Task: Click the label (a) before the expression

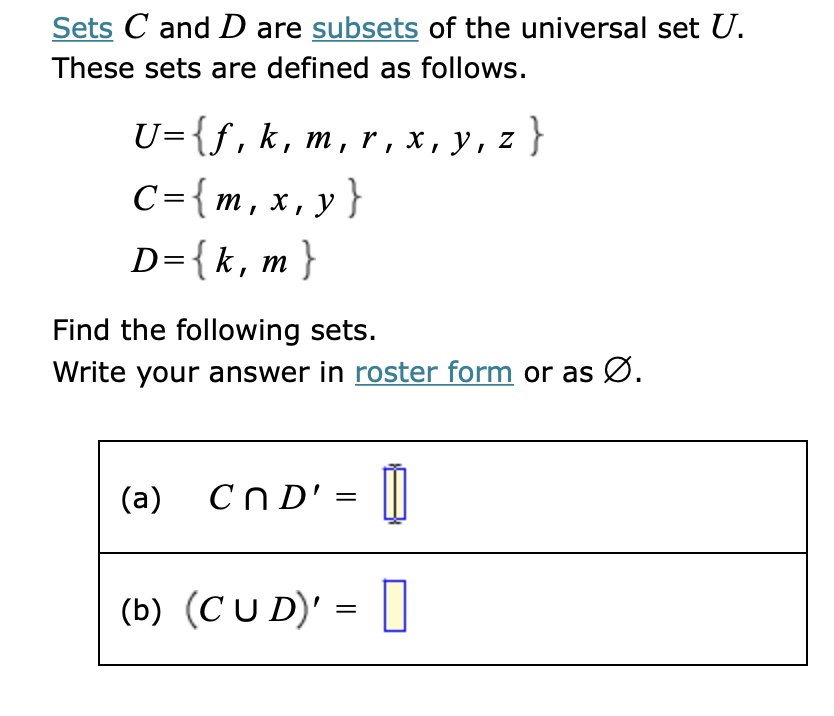Action: click(140, 497)
